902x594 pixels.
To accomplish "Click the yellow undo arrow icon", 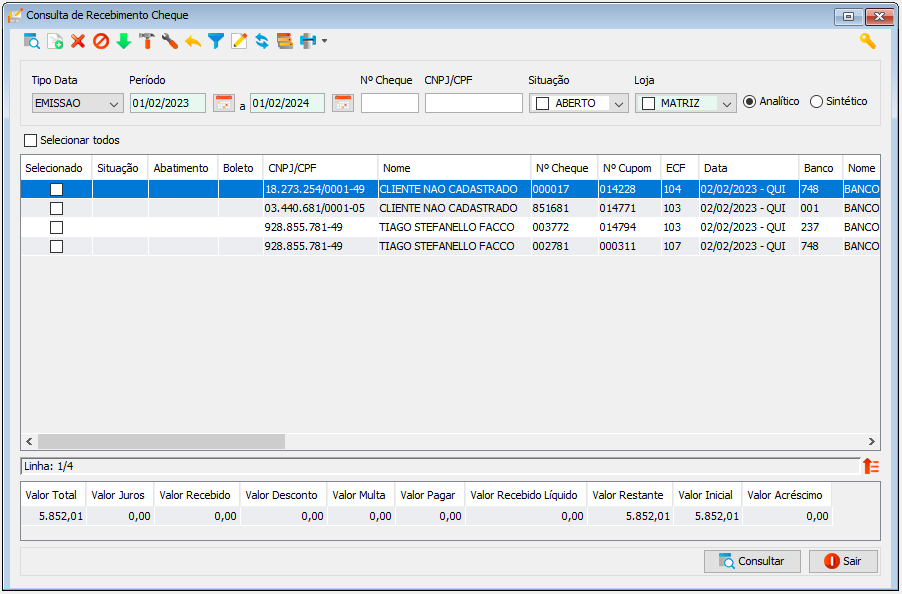I will click(193, 41).
